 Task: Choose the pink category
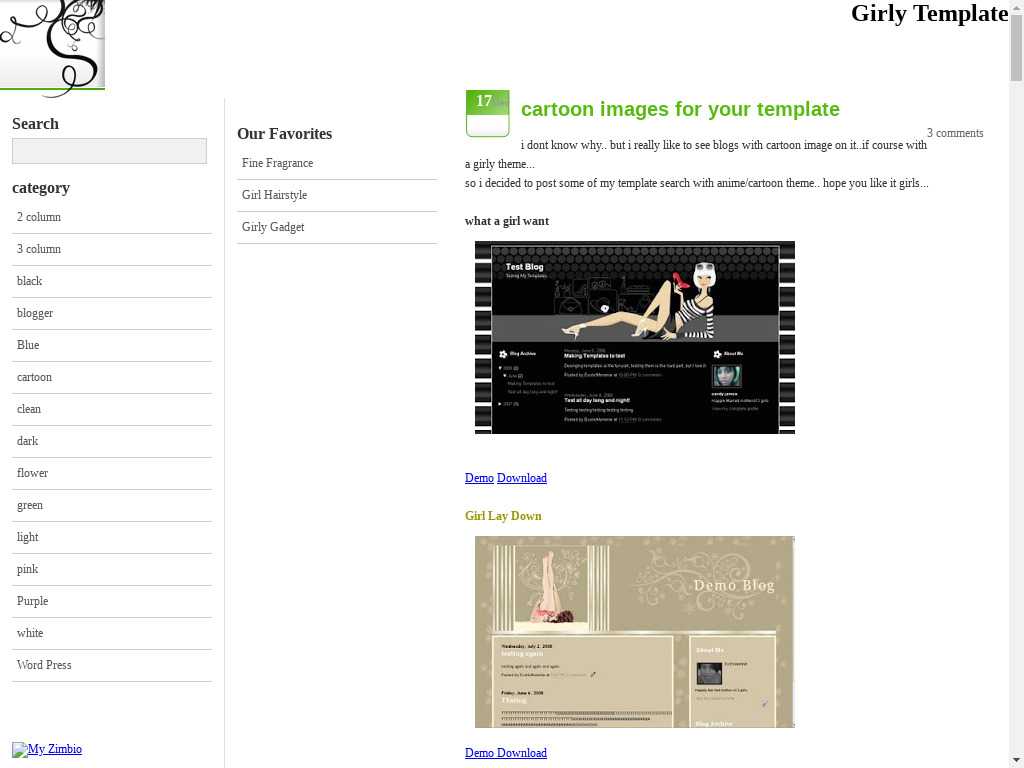click(27, 569)
